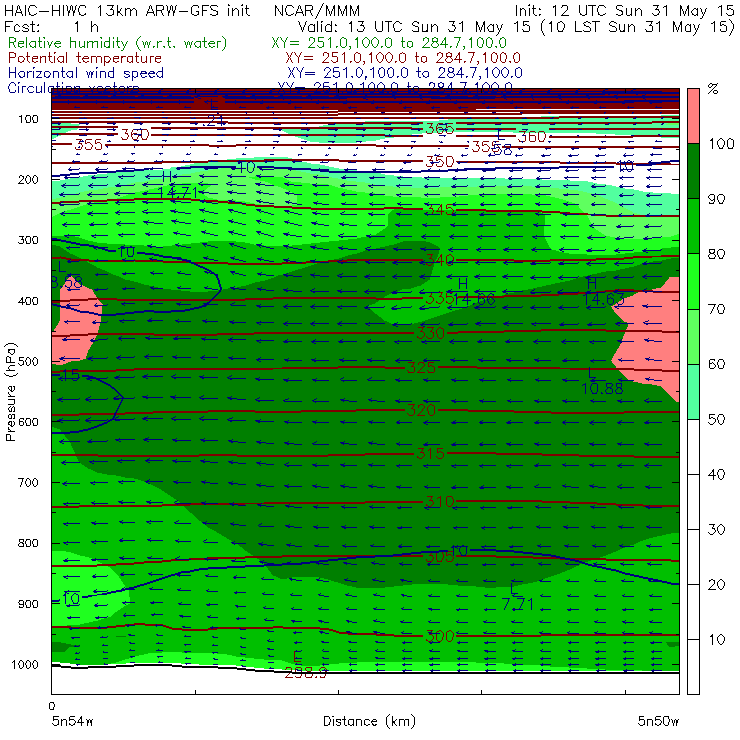Click 'Relative humidity (w.r.t. water)' legend entry
This screenshot has height=740, width=740.
(118, 43)
